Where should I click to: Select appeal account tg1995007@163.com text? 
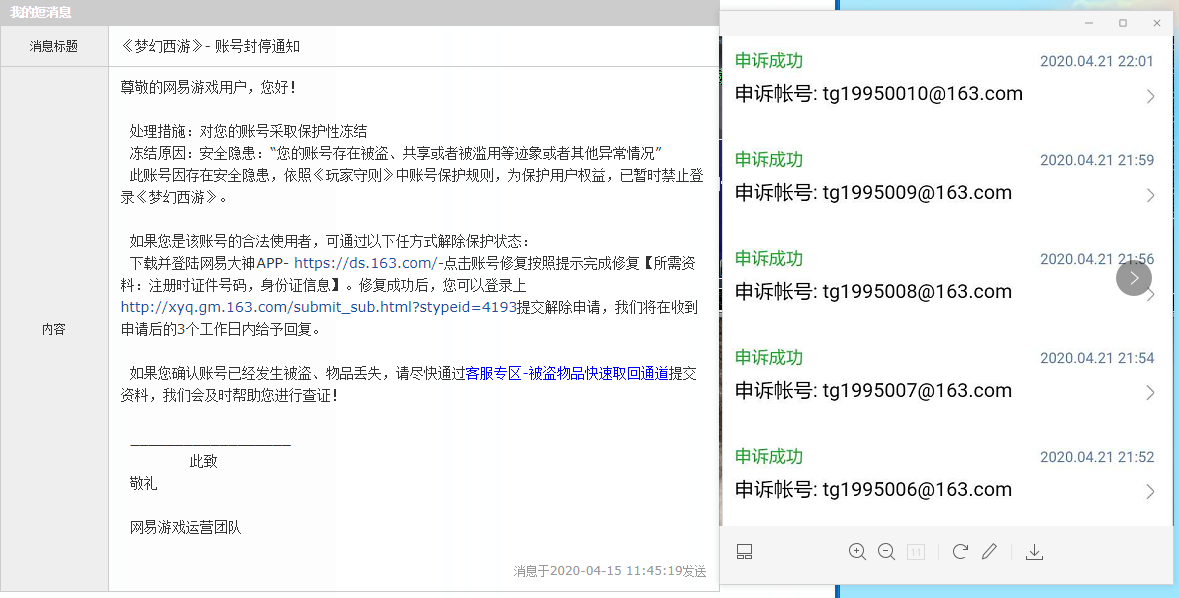coord(917,390)
